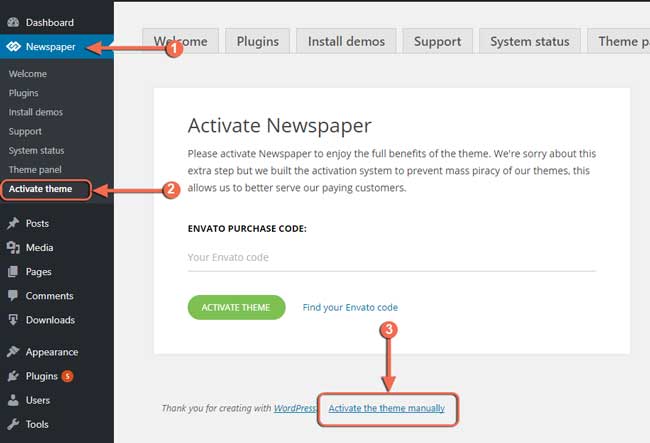The height and width of the screenshot is (443, 650).
Task: Open the Find your Envato code link
Action: (x=350, y=307)
